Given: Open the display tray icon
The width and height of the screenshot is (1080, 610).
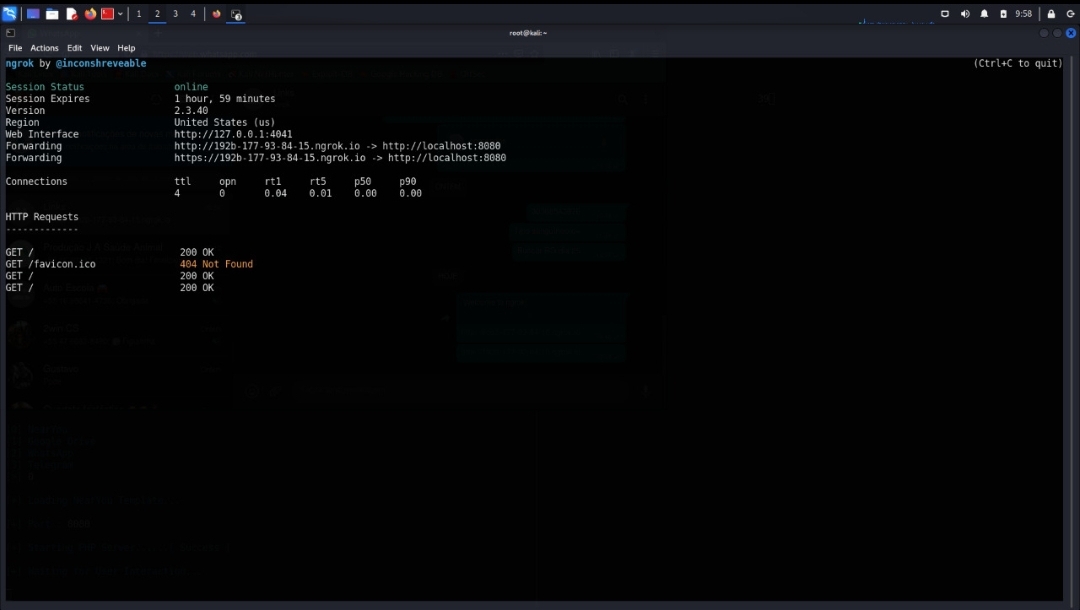Looking at the screenshot, I should pos(945,14).
